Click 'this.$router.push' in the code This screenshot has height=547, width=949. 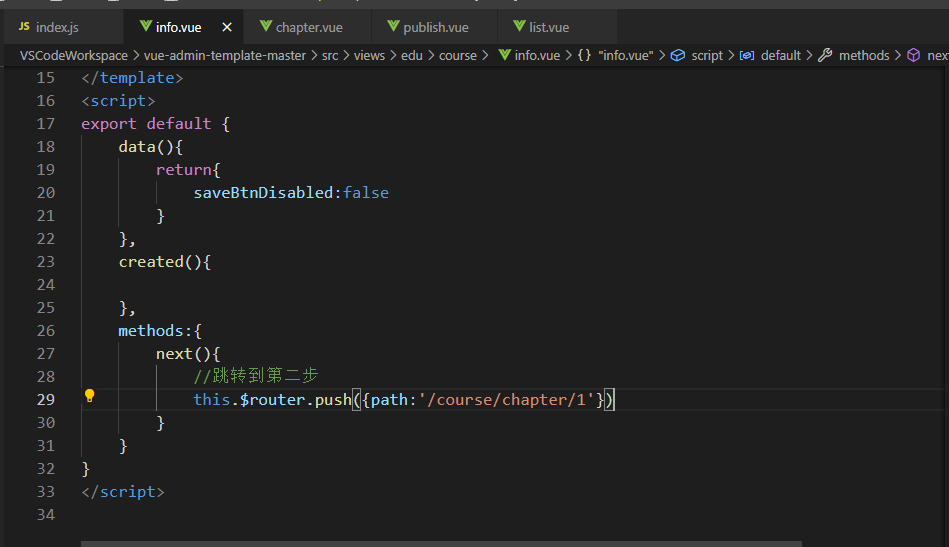click(x=272, y=400)
